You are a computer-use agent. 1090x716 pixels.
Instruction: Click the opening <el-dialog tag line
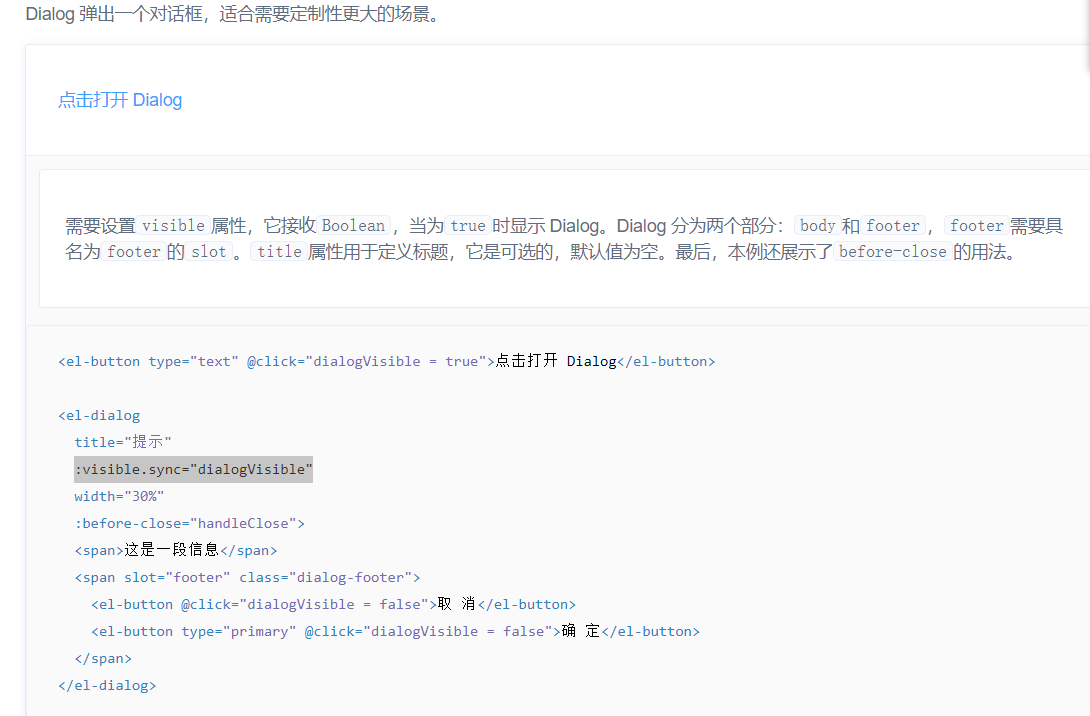(99, 416)
